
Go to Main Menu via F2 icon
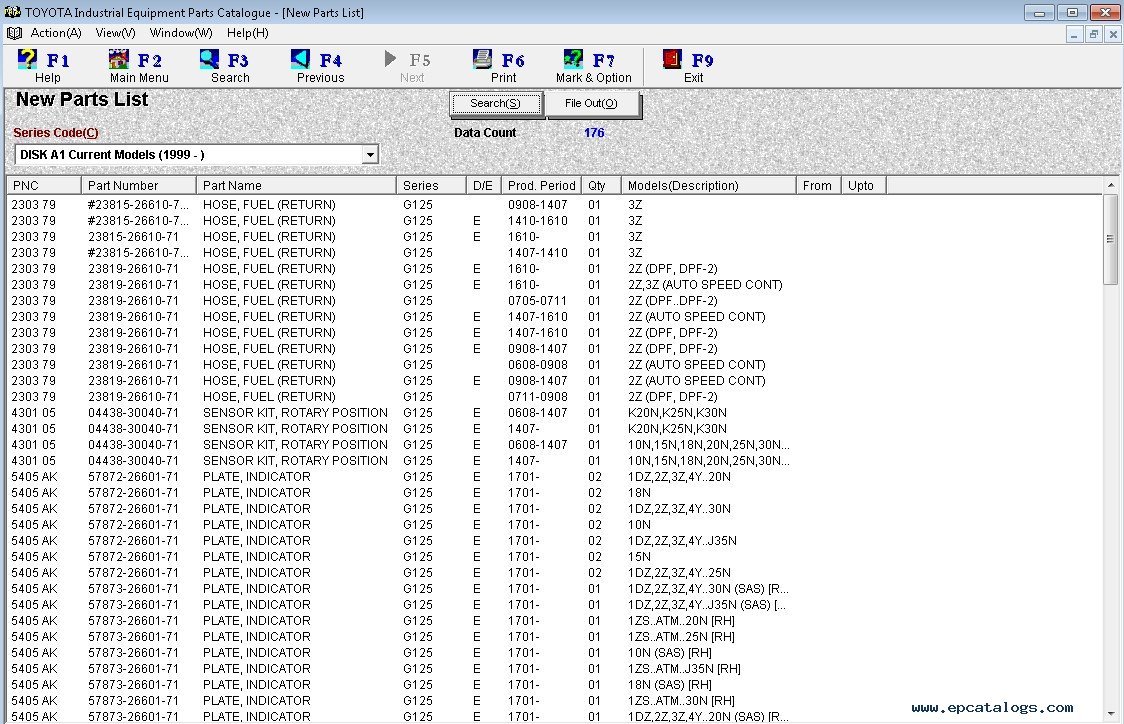(x=118, y=59)
